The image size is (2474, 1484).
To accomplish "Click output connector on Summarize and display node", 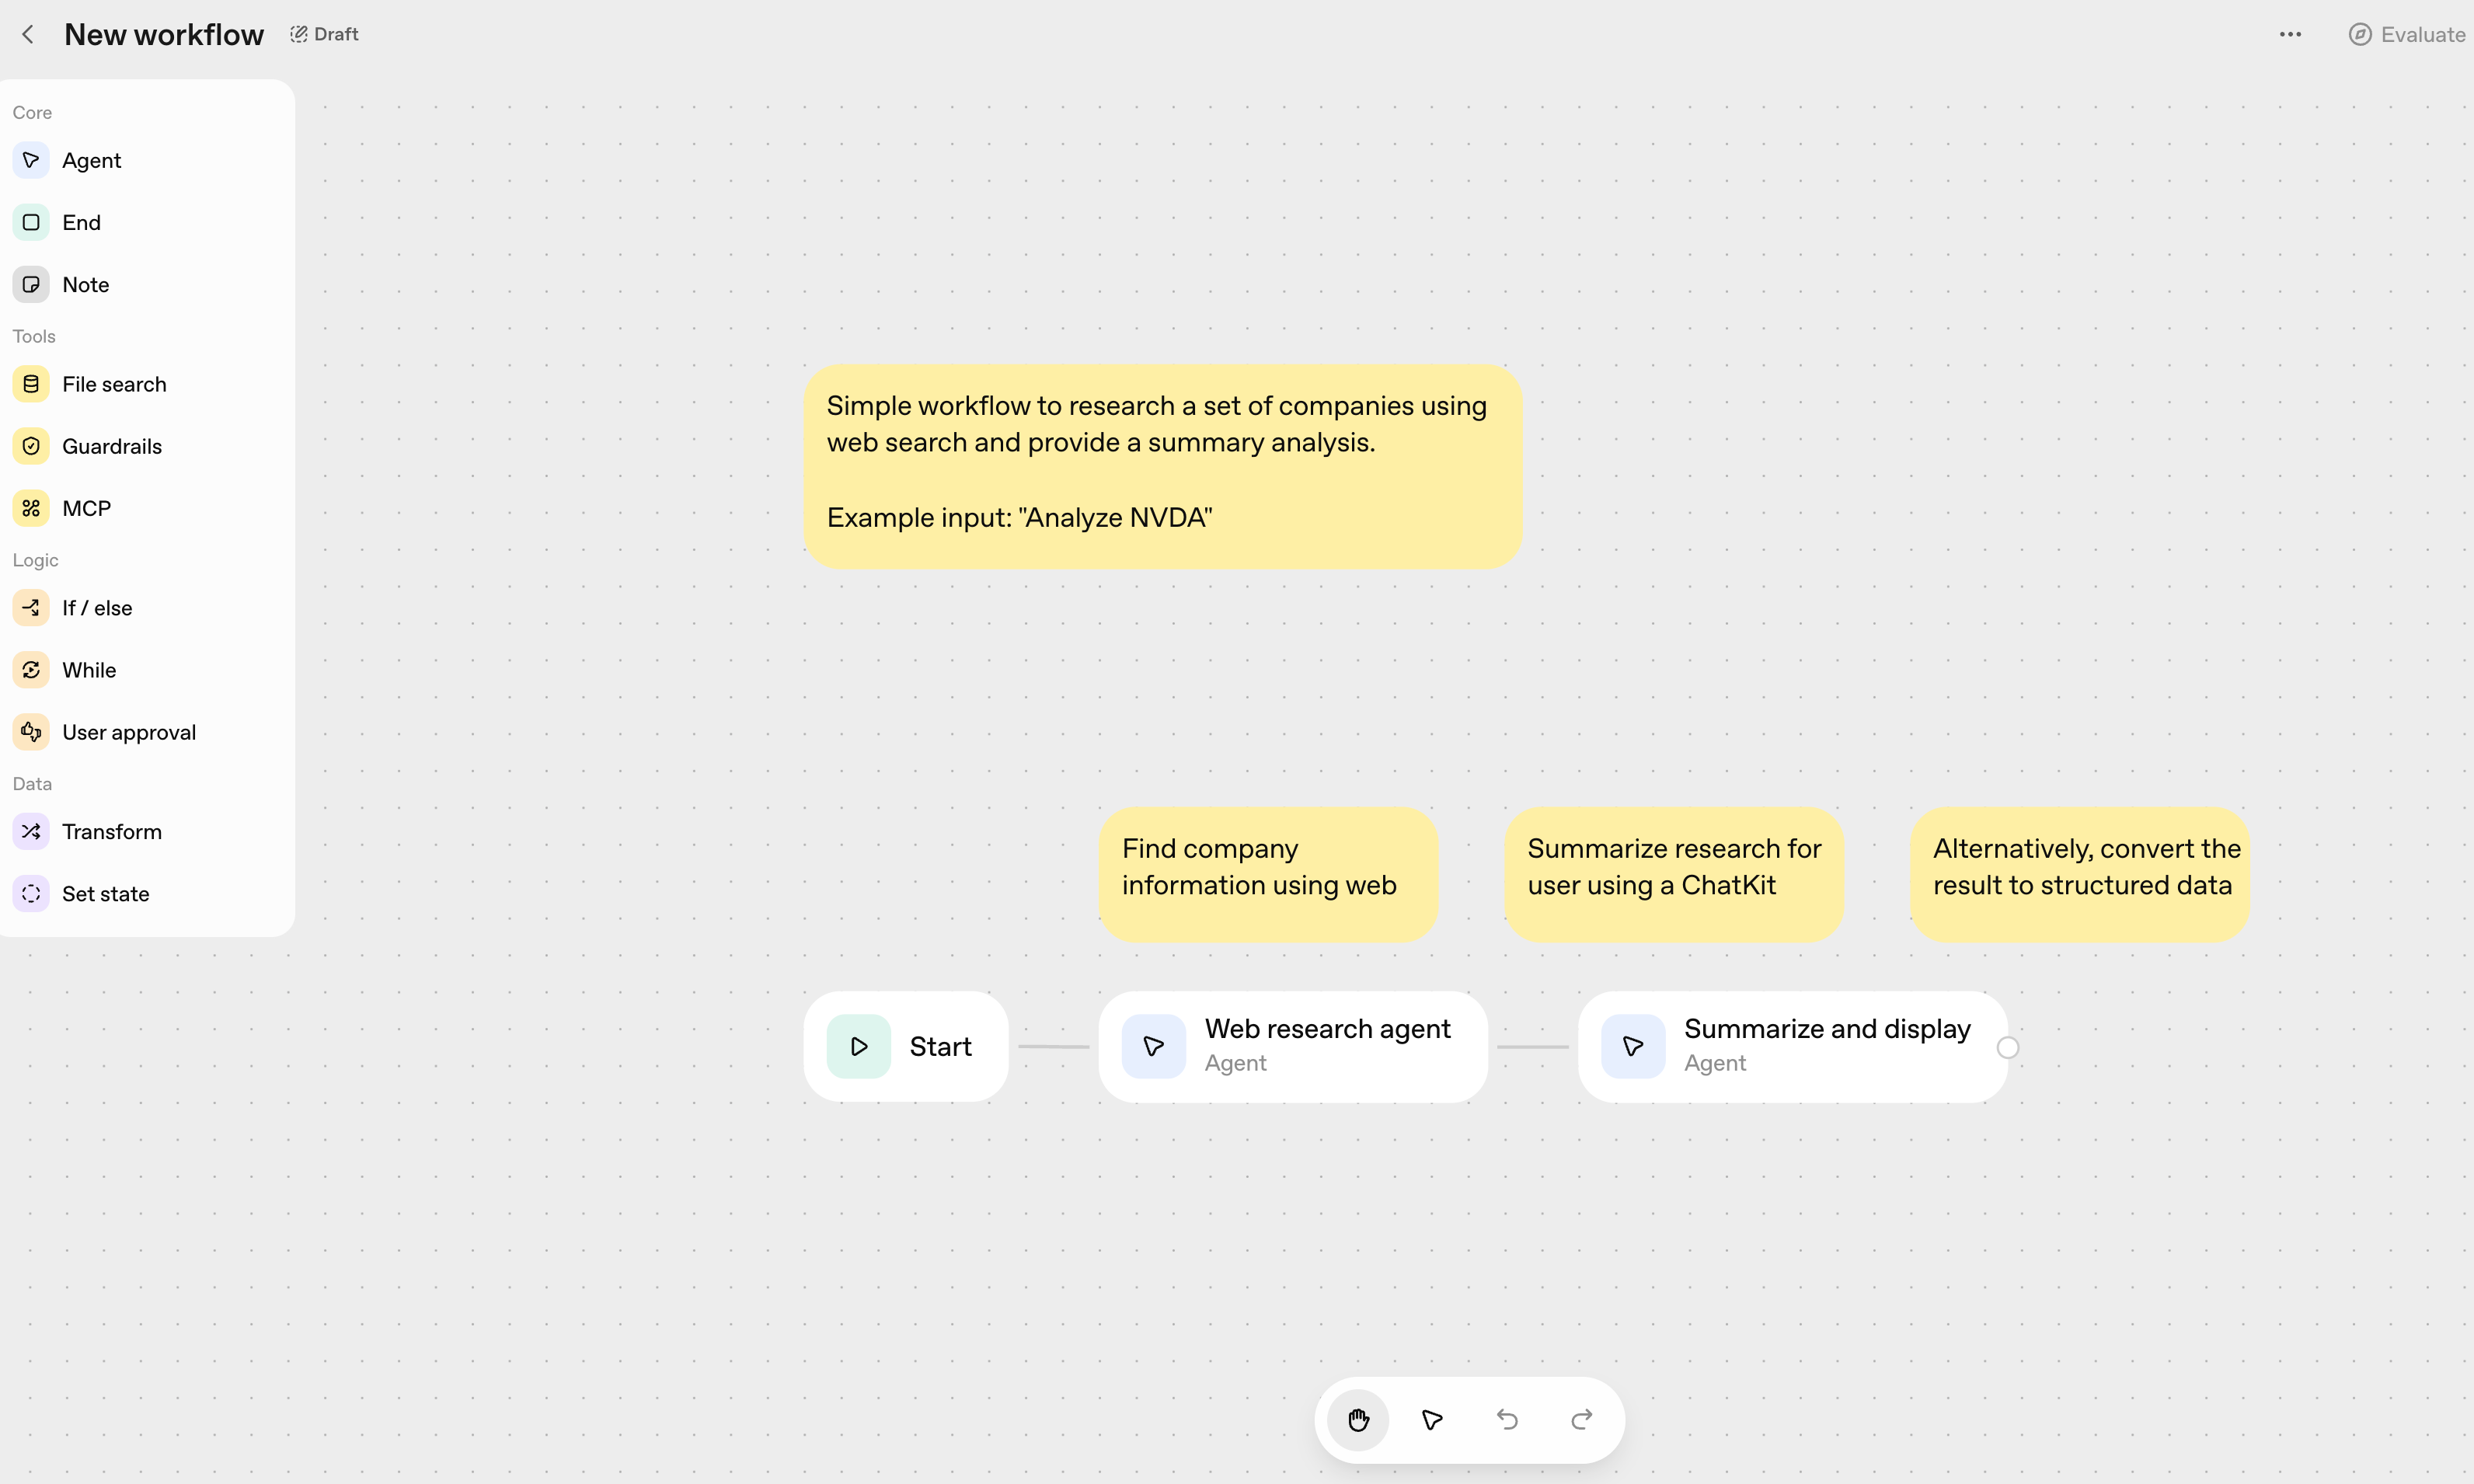I will (2008, 1047).
